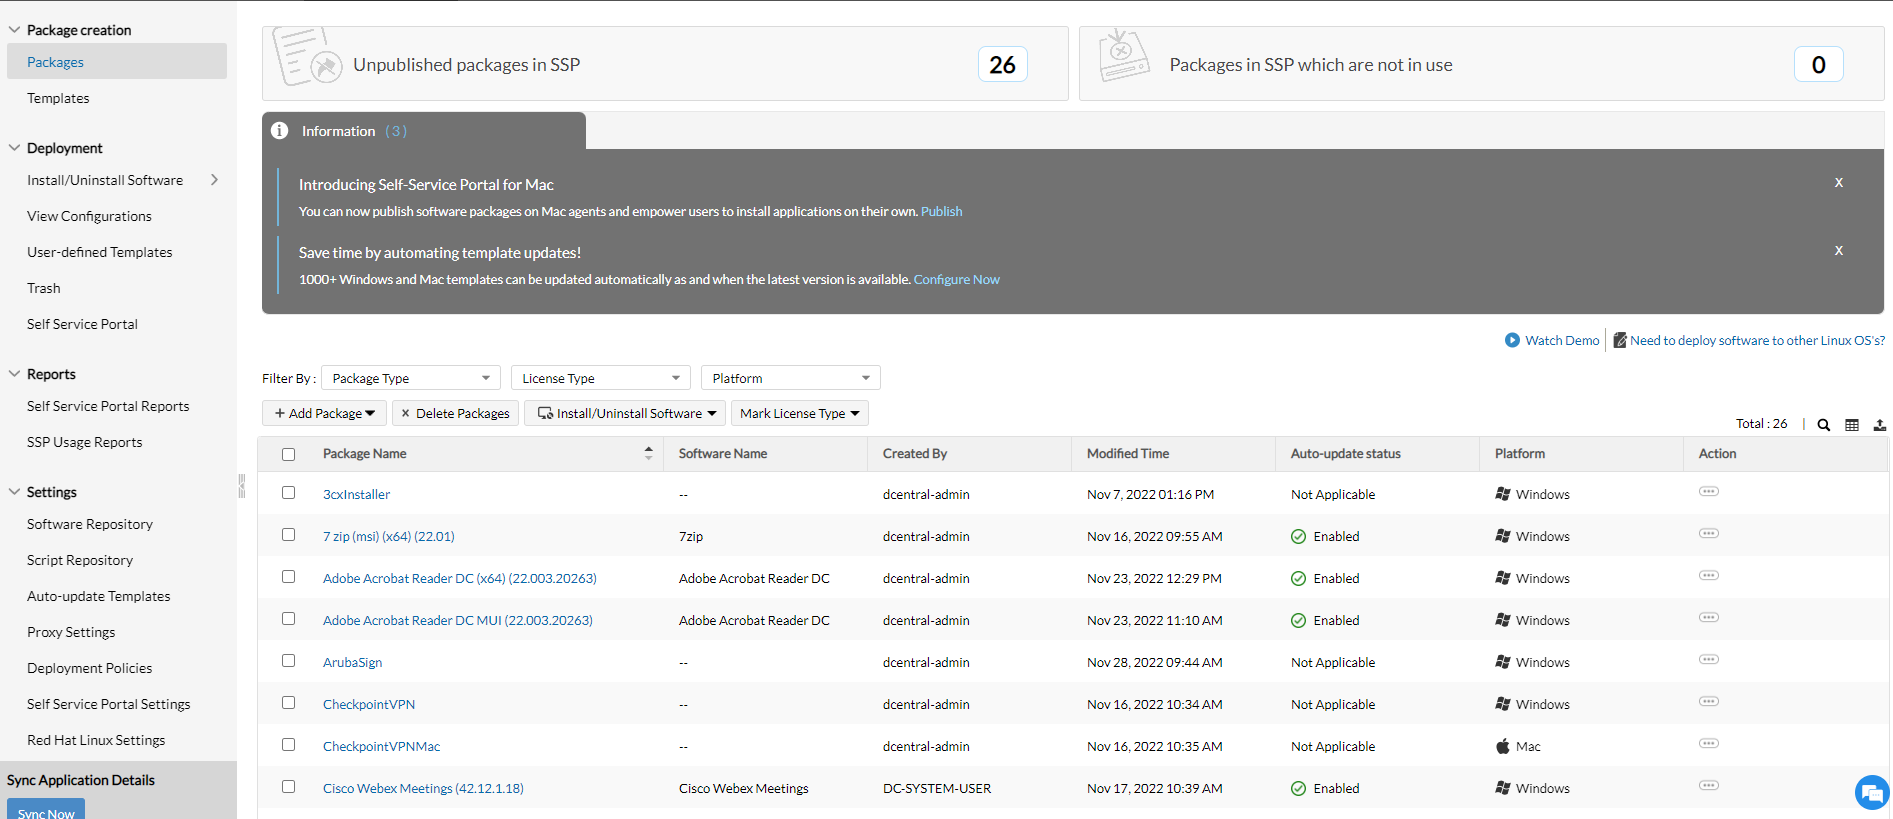Open action menu for CheckpointVPNMac row
Viewport: 1893px width, 819px height.
(1708, 744)
